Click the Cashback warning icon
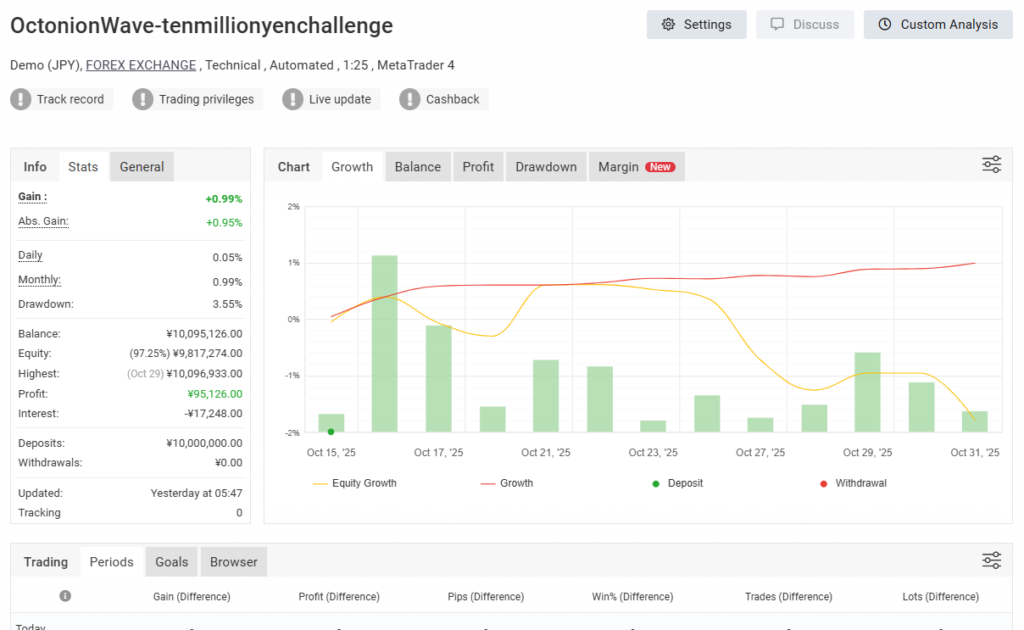 pyautogui.click(x=410, y=99)
